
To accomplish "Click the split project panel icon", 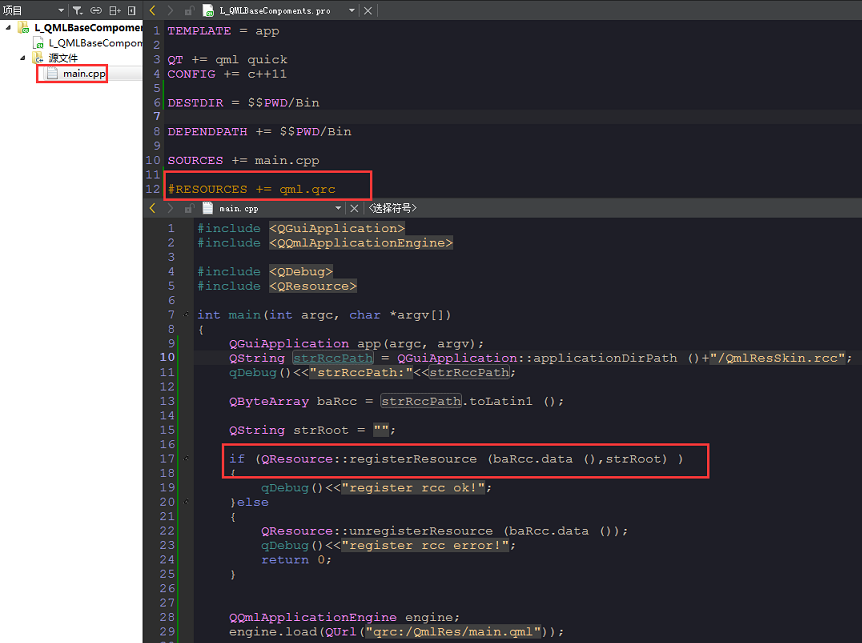I will click(114, 10).
